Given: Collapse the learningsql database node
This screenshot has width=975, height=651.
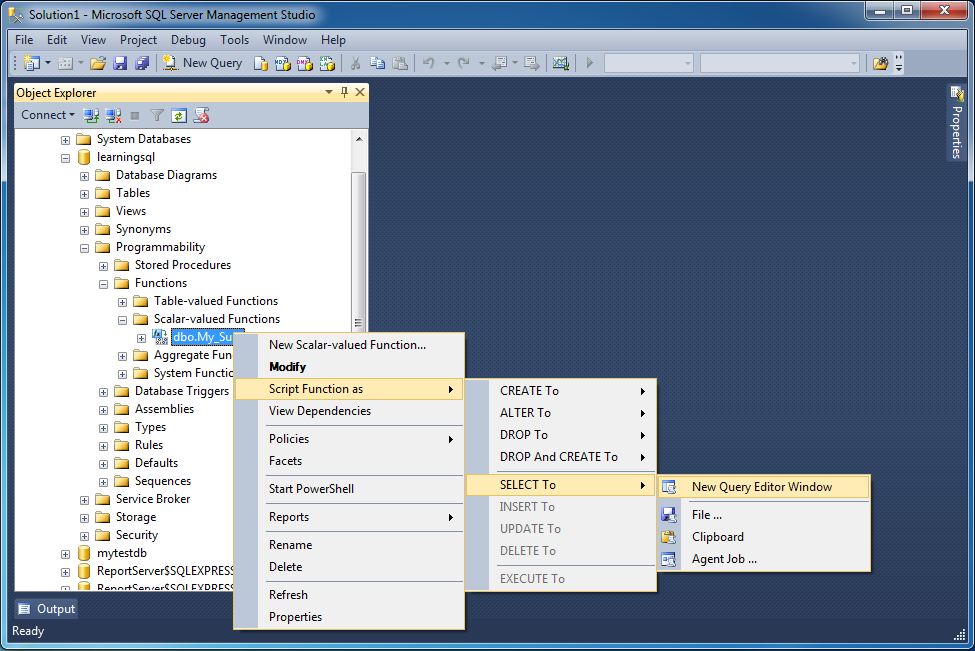Looking at the screenshot, I should (x=65, y=158).
